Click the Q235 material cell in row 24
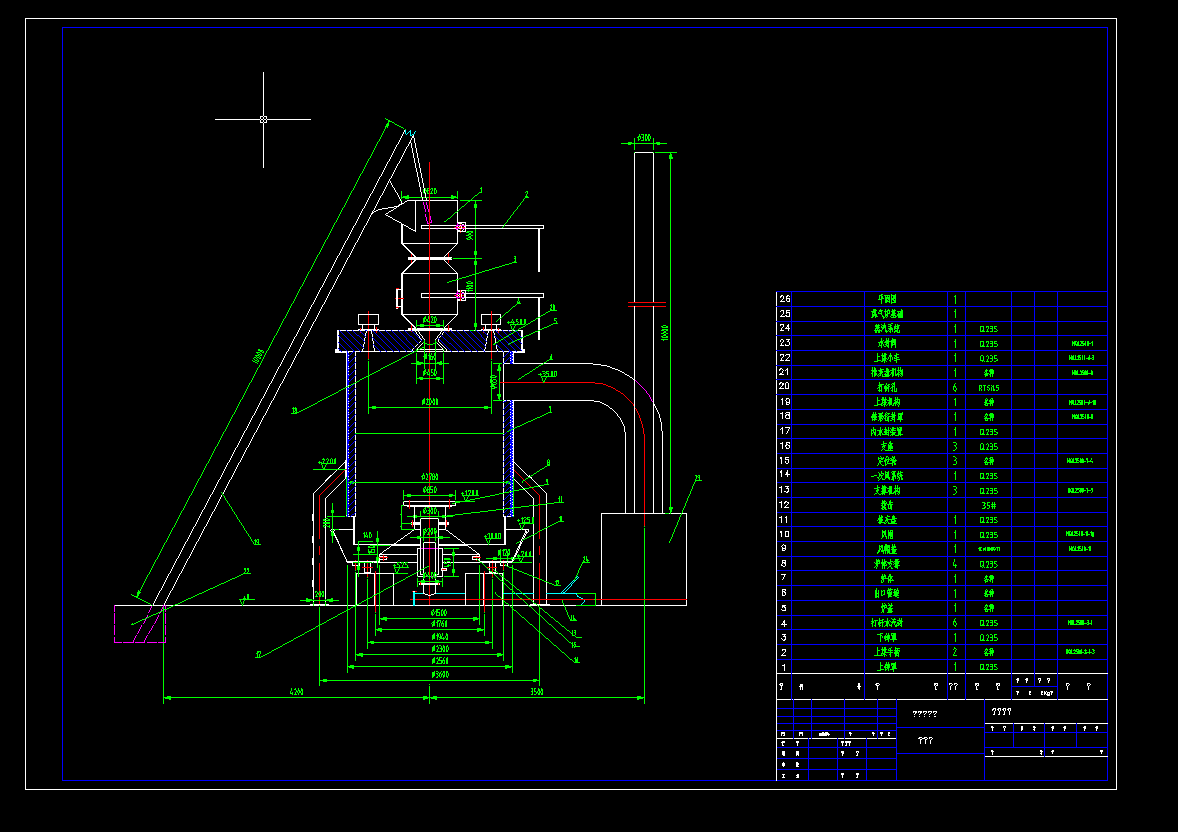 [989, 329]
